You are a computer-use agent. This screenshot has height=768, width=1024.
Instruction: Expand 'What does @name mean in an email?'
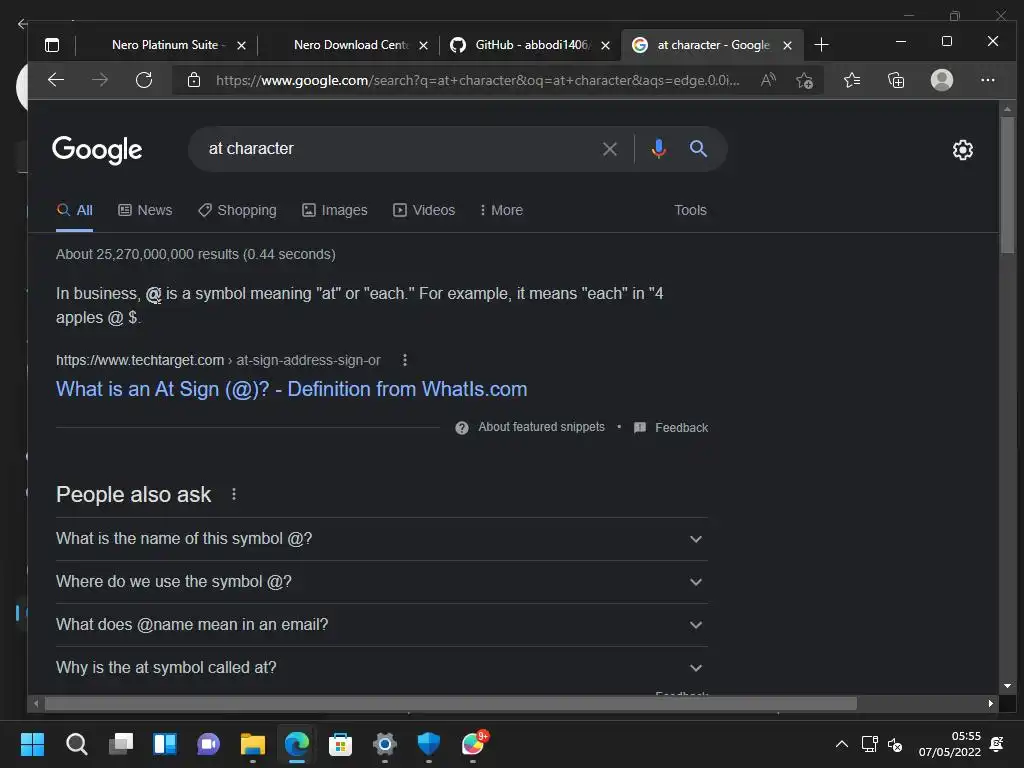coord(381,625)
